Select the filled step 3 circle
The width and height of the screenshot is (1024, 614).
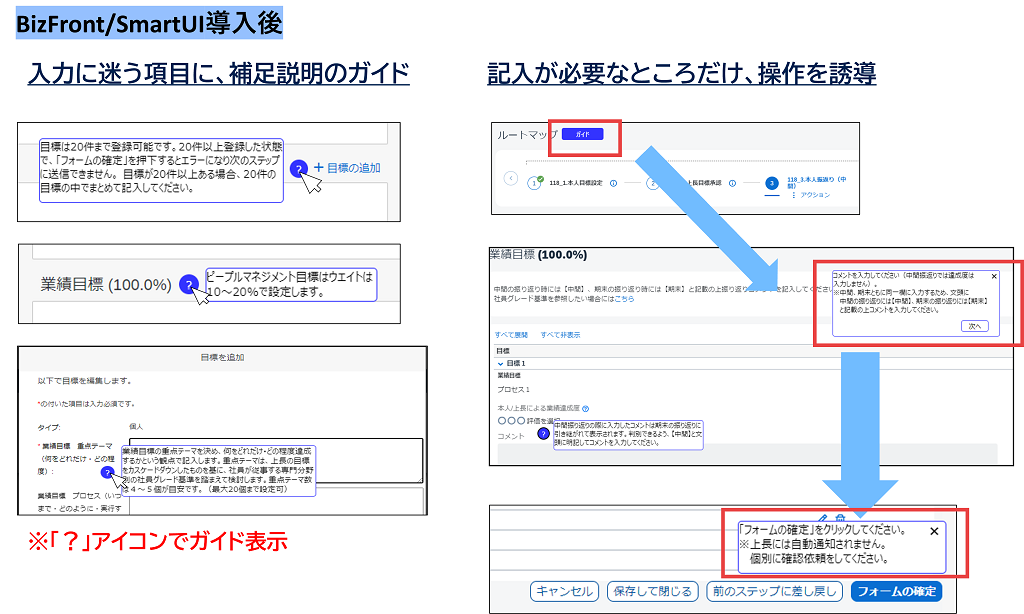point(772,184)
